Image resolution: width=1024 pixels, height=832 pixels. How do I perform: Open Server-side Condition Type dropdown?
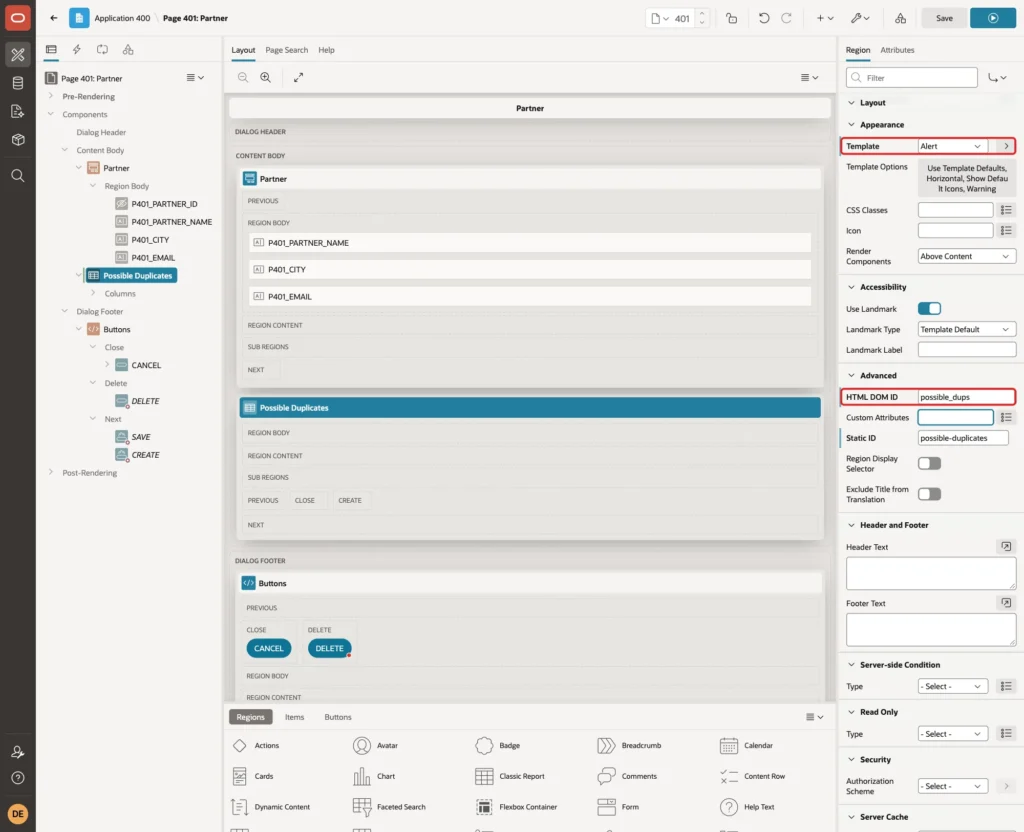(x=952, y=686)
